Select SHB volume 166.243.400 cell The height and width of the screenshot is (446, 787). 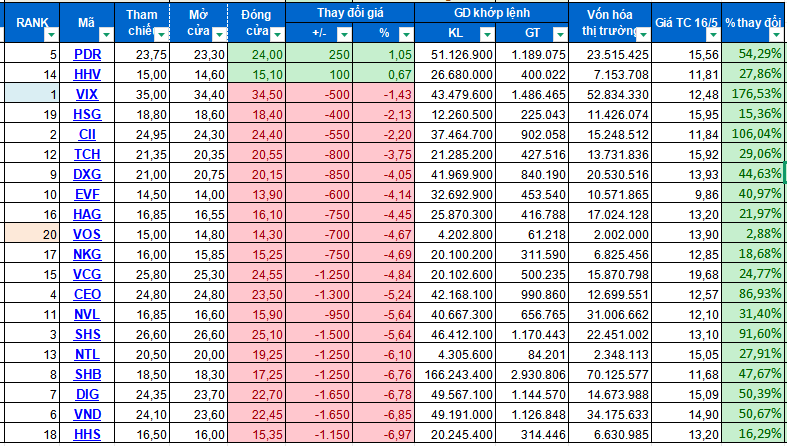click(x=455, y=374)
